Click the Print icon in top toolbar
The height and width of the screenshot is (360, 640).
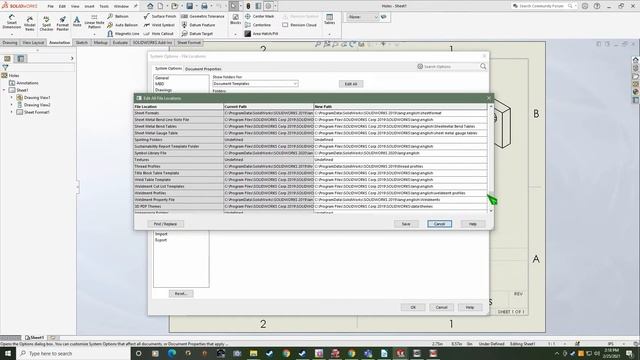click(204, 6)
